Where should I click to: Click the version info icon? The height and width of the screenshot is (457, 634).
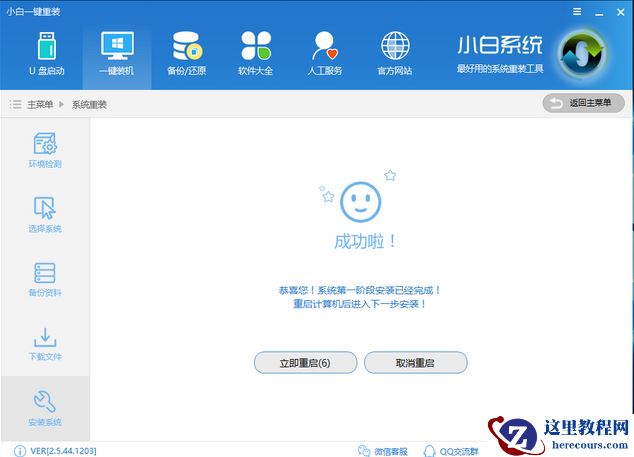tap(20, 451)
